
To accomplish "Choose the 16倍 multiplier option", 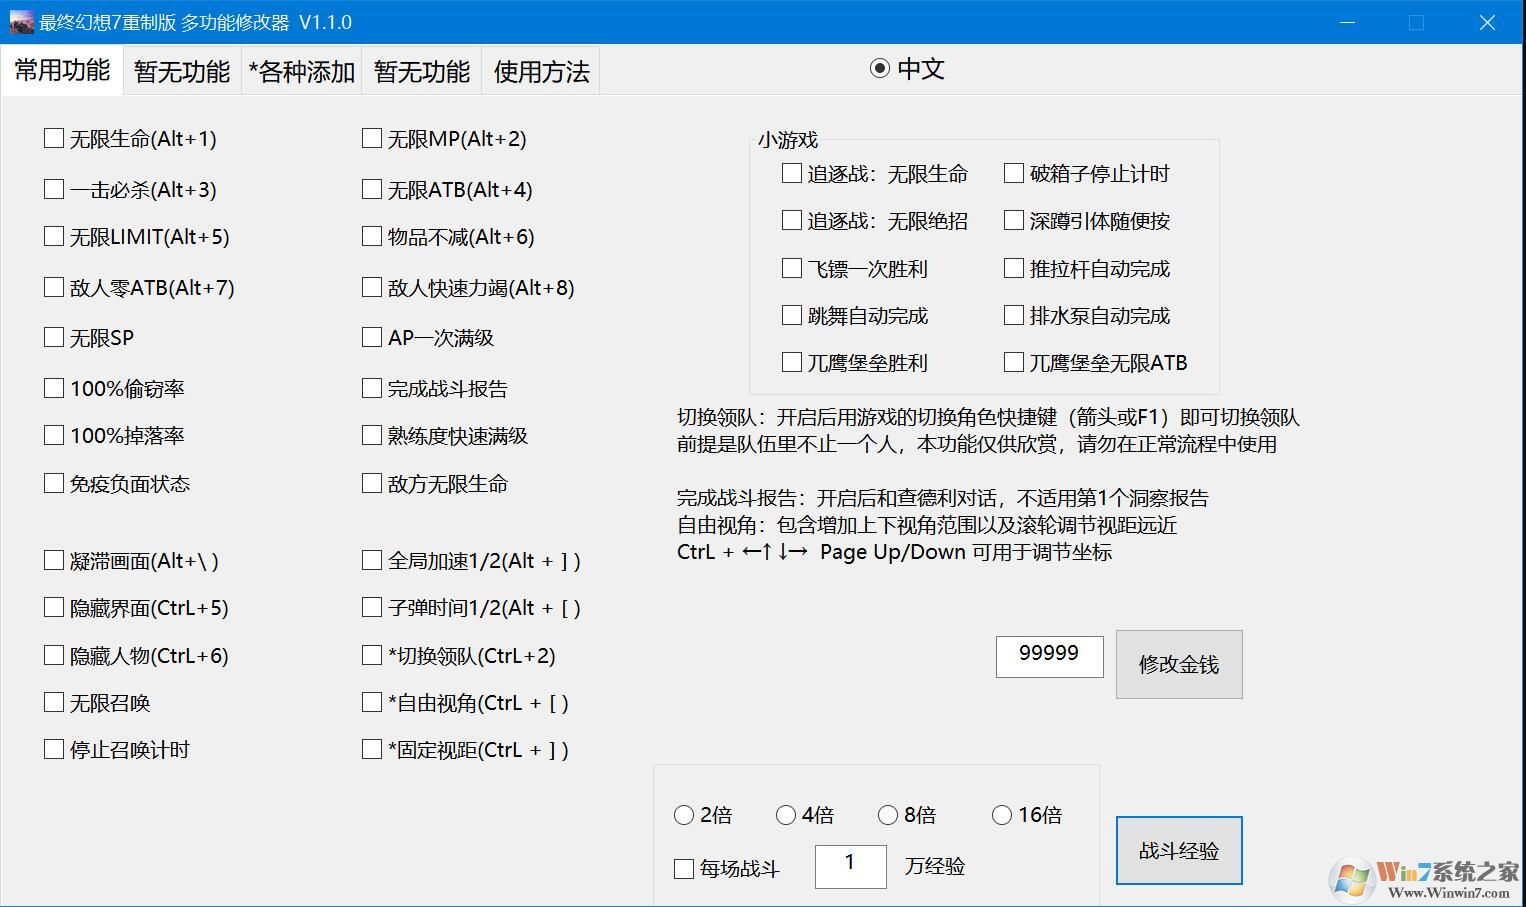I will coord(1002,814).
